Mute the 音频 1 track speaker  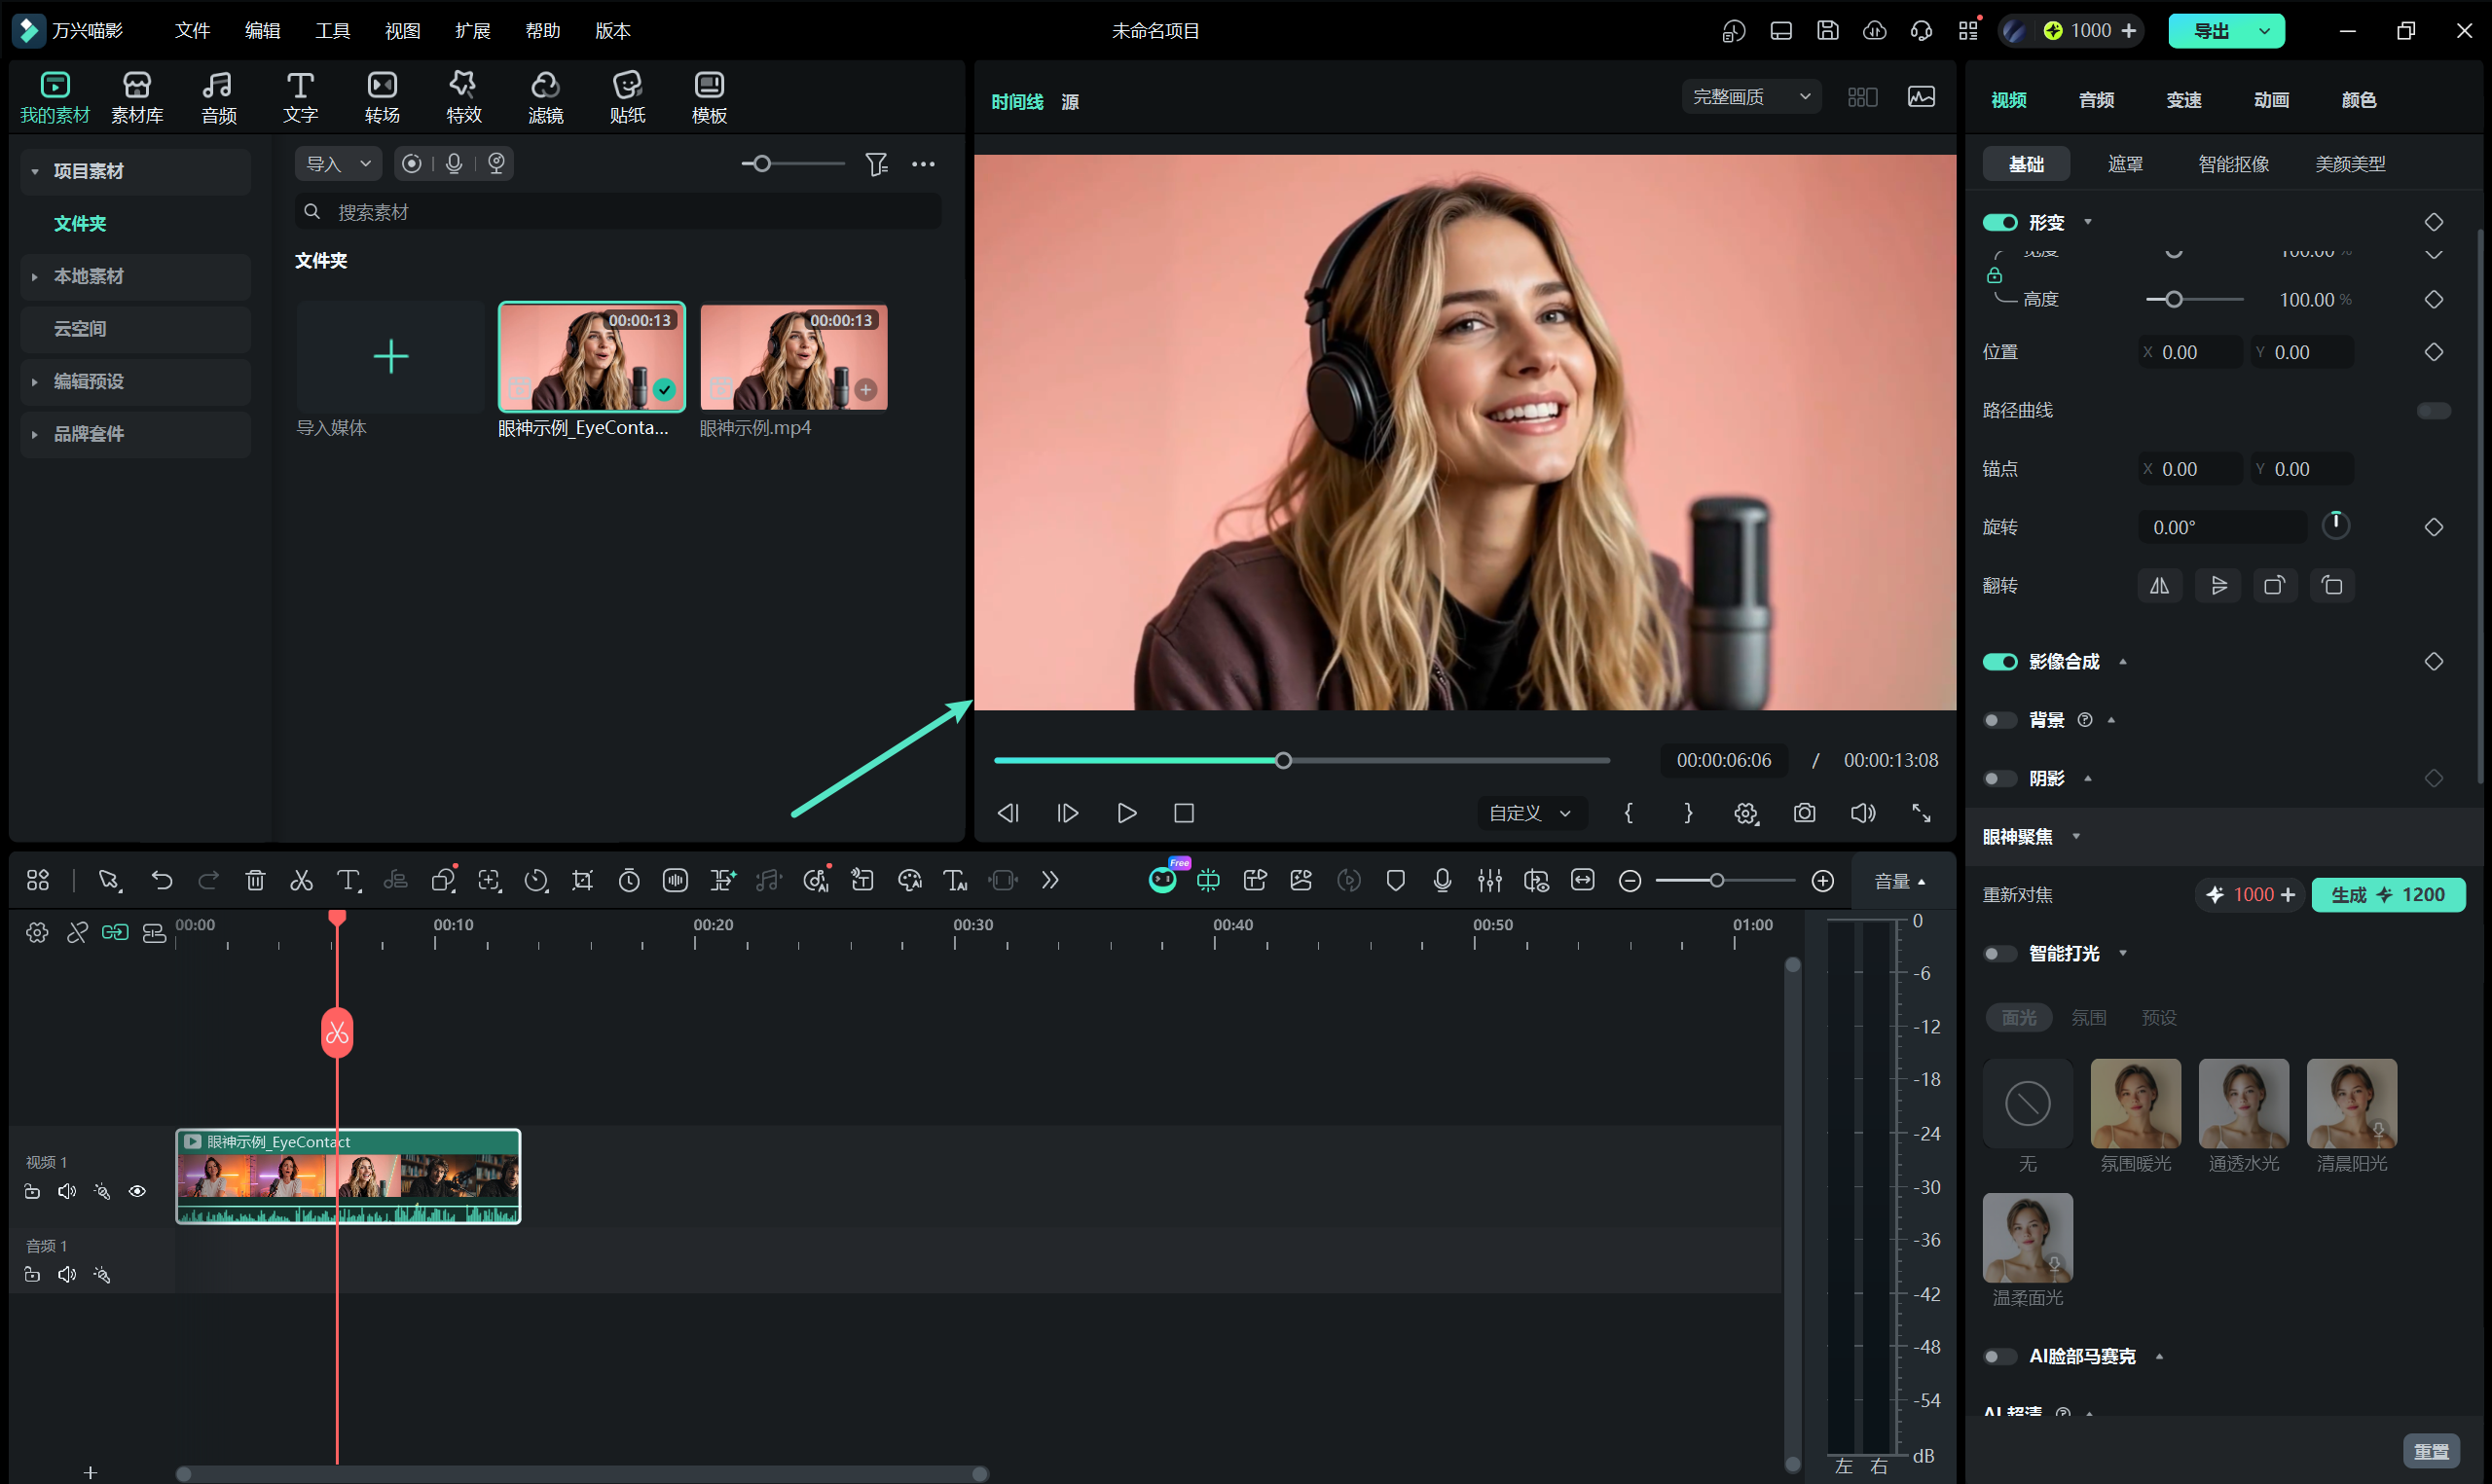point(67,1274)
